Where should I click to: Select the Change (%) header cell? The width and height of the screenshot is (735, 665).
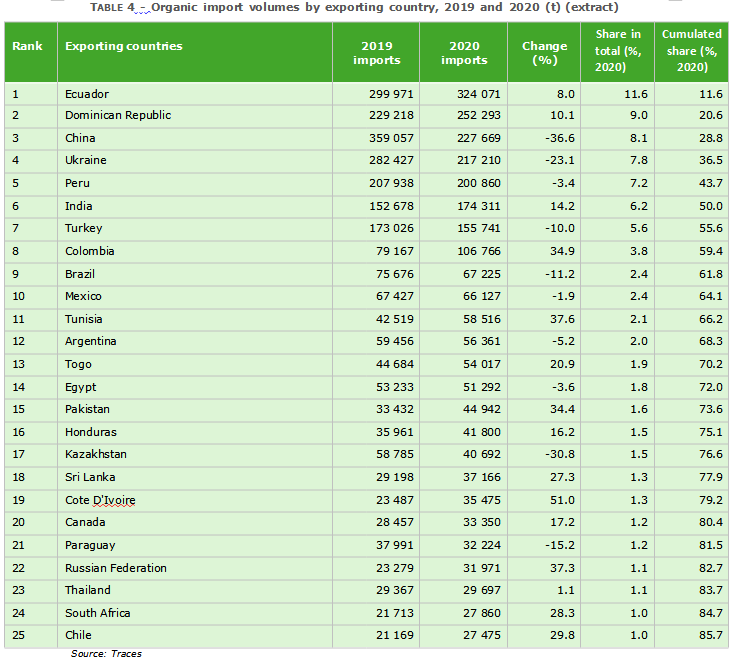pos(544,52)
